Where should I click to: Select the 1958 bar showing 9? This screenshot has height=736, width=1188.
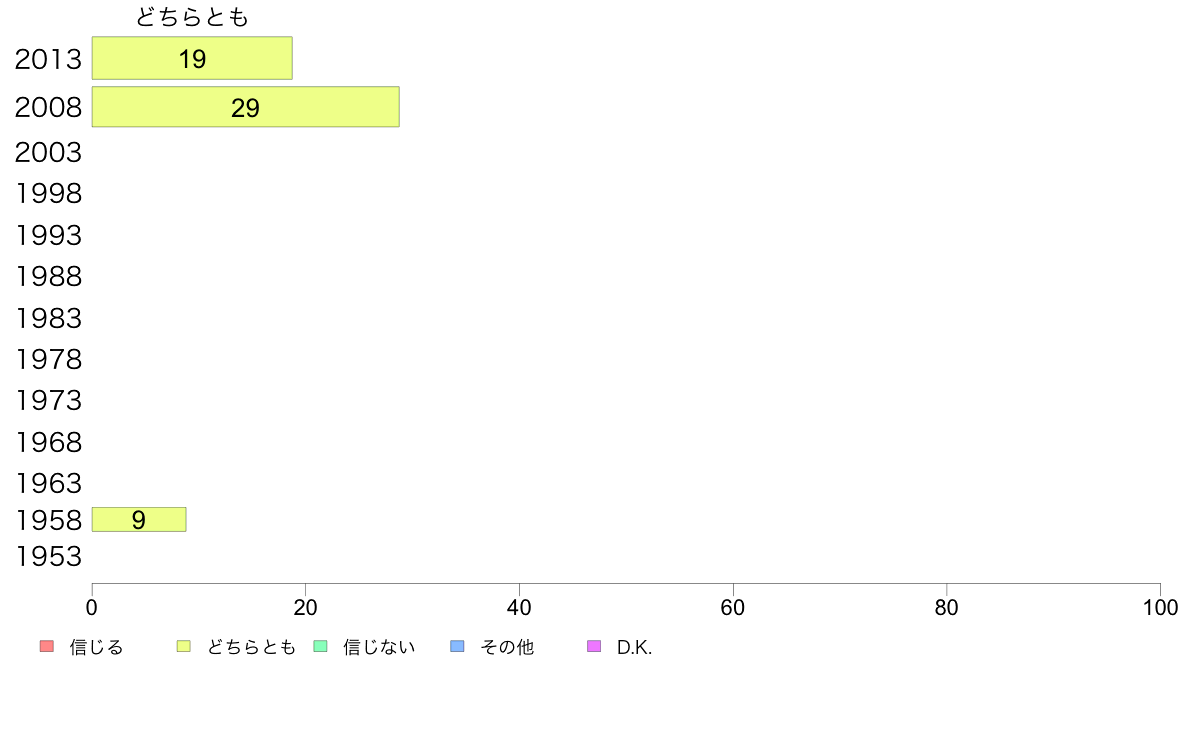point(139,519)
